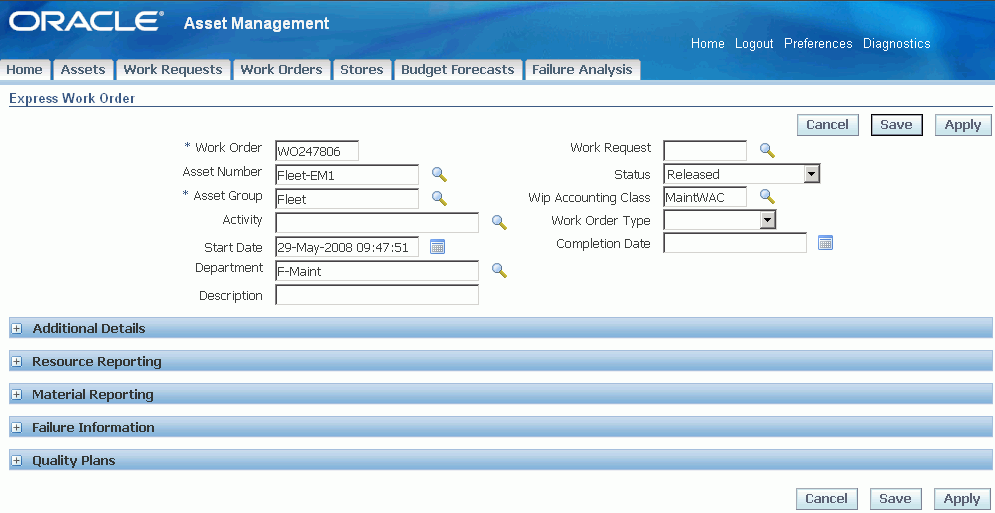Switch to the Budget Forecasts tab
This screenshot has width=995, height=513.
(x=458, y=70)
